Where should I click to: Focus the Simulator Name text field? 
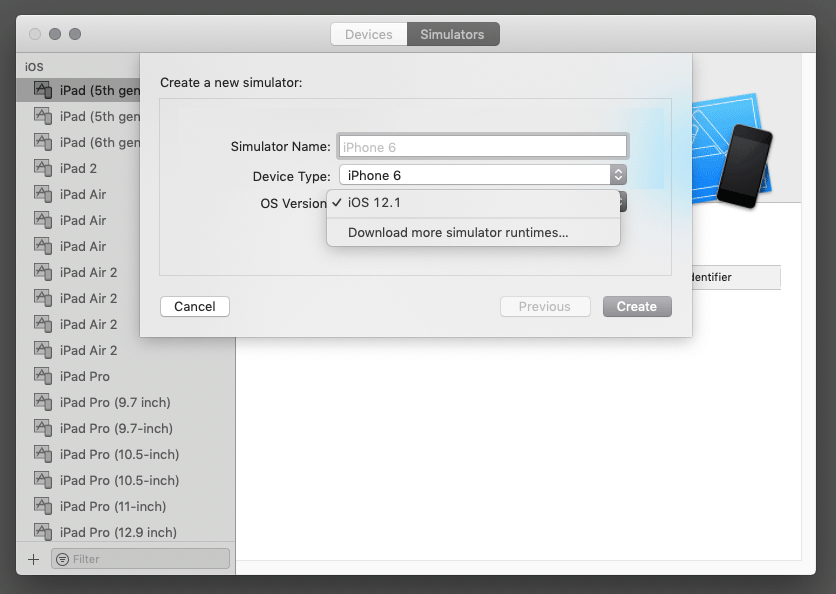tap(483, 147)
